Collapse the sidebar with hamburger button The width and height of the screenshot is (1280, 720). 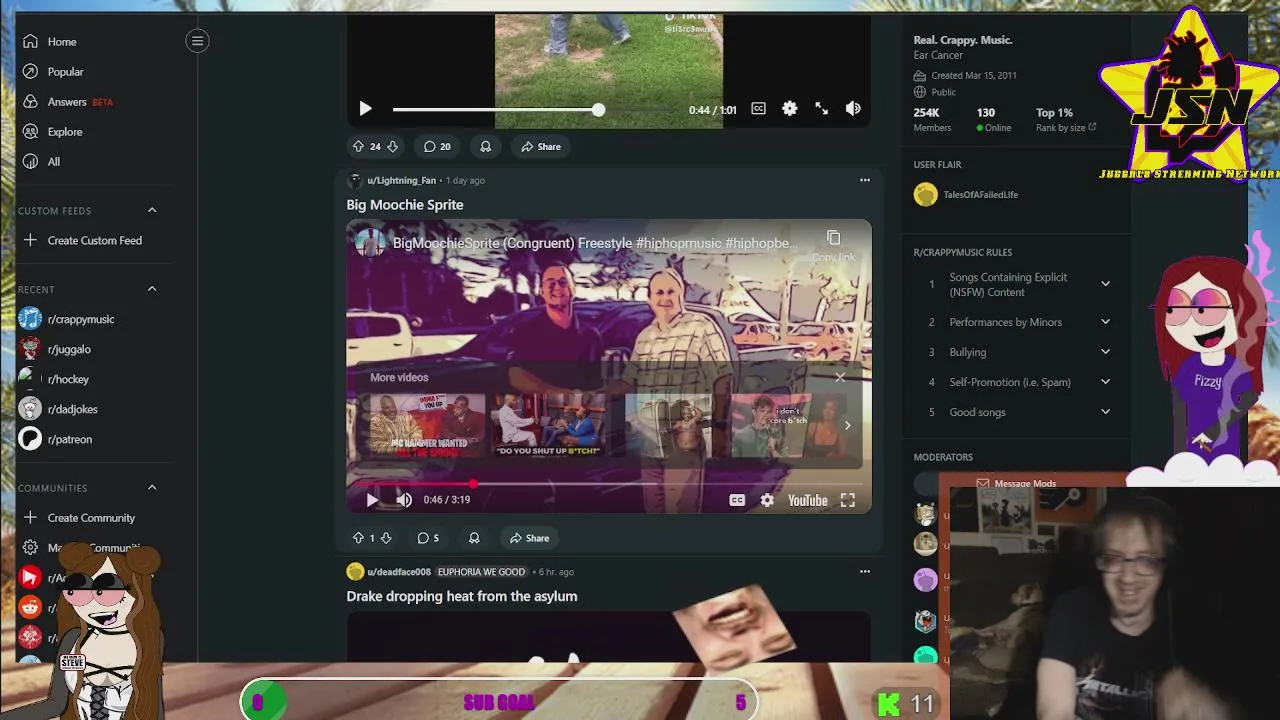click(x=197, y=41)
